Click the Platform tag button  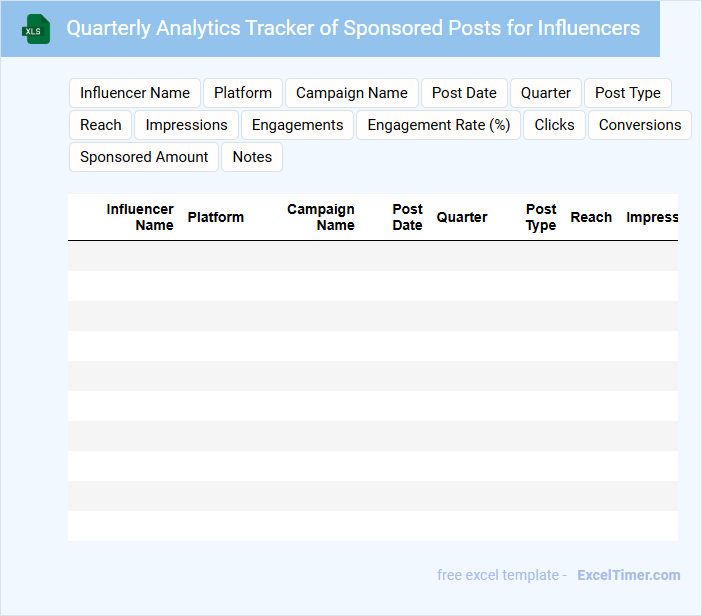click(x=243, y=93)
